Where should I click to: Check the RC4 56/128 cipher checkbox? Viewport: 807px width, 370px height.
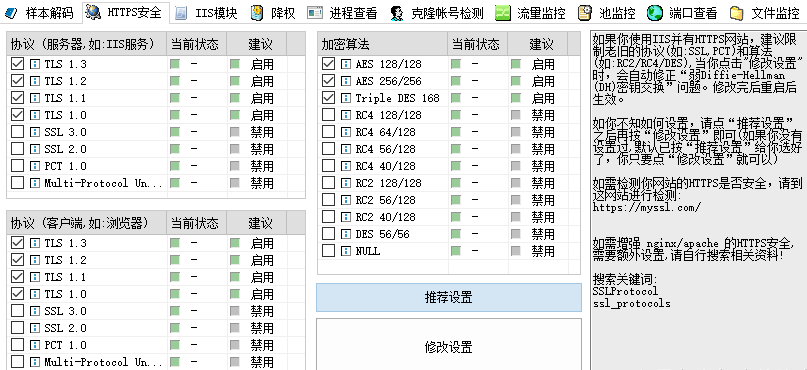[x=328, y=149]
